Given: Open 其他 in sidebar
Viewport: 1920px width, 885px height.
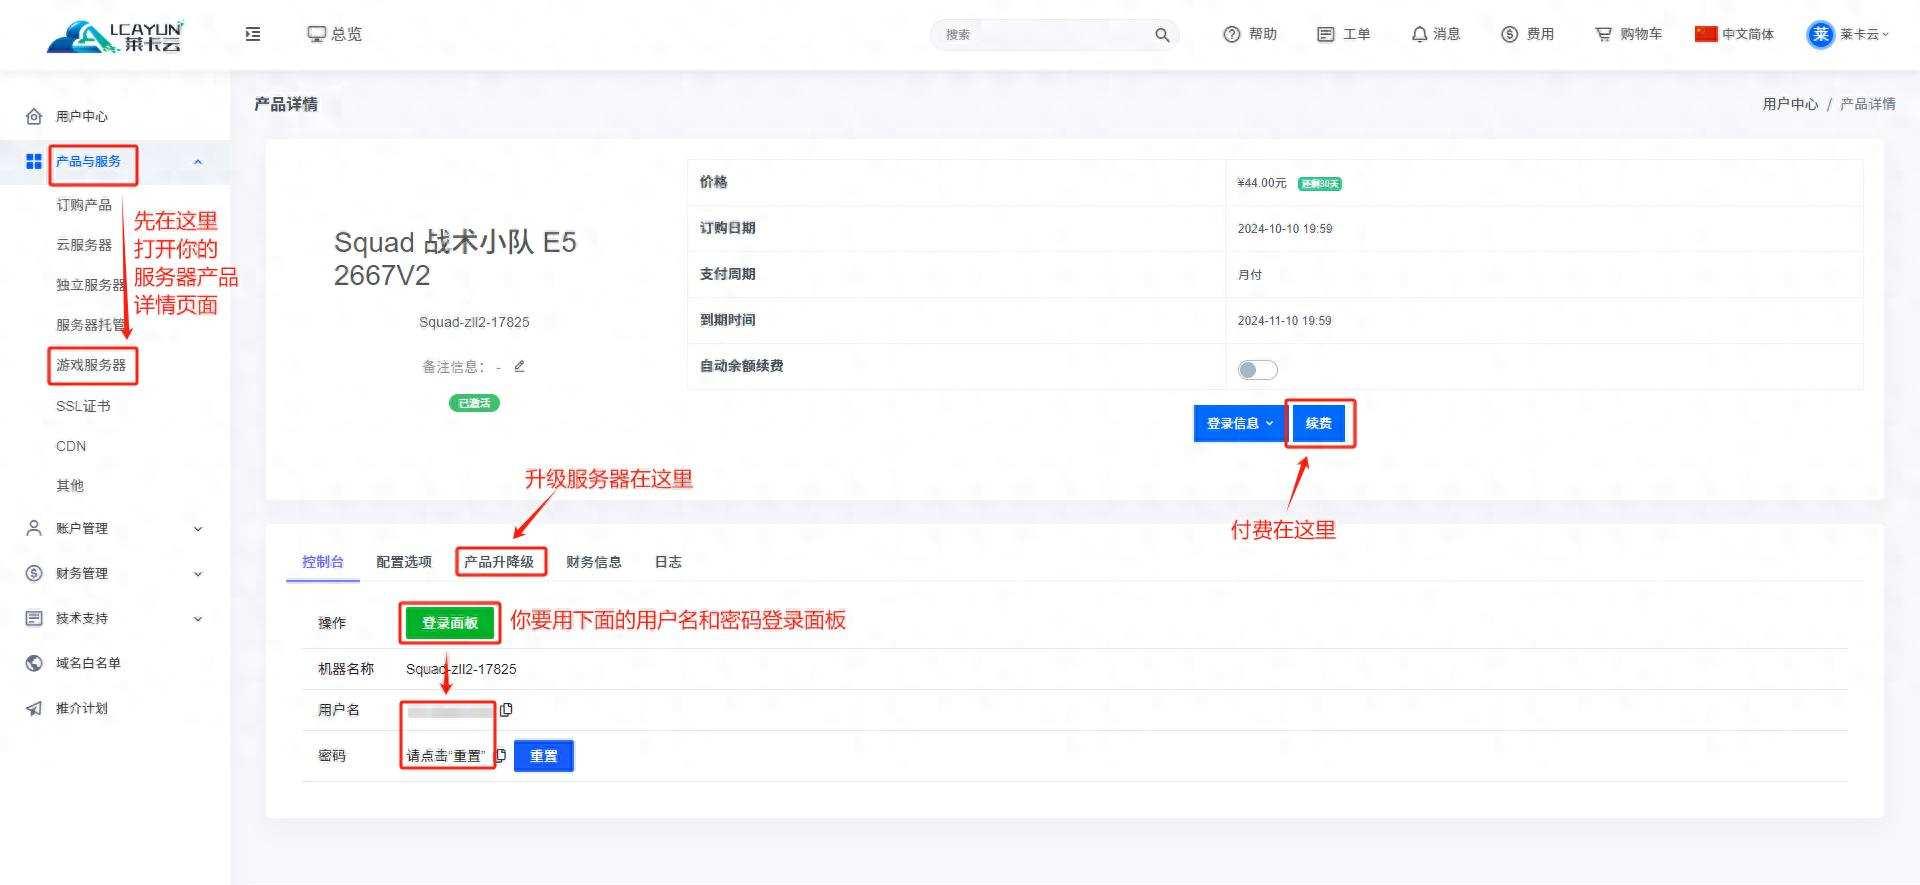Looking at the screenshot, I should (70, 486).
